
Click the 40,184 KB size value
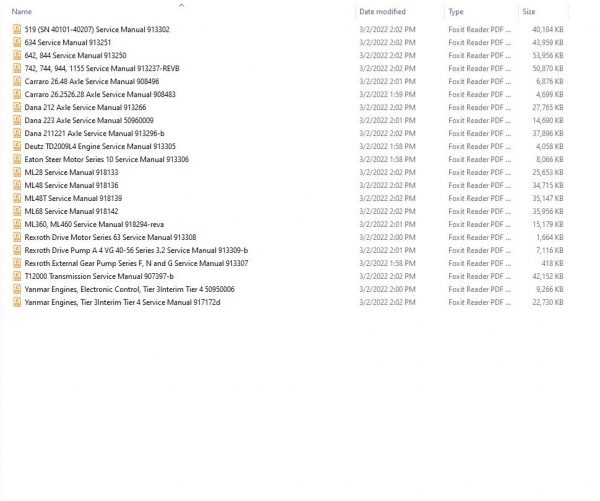tap(548, 29)
